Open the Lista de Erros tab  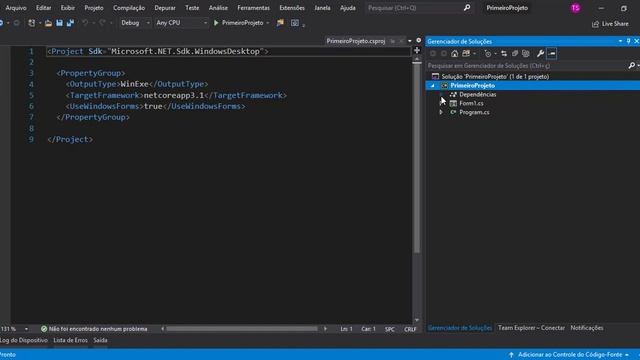[x=70, y=340]
